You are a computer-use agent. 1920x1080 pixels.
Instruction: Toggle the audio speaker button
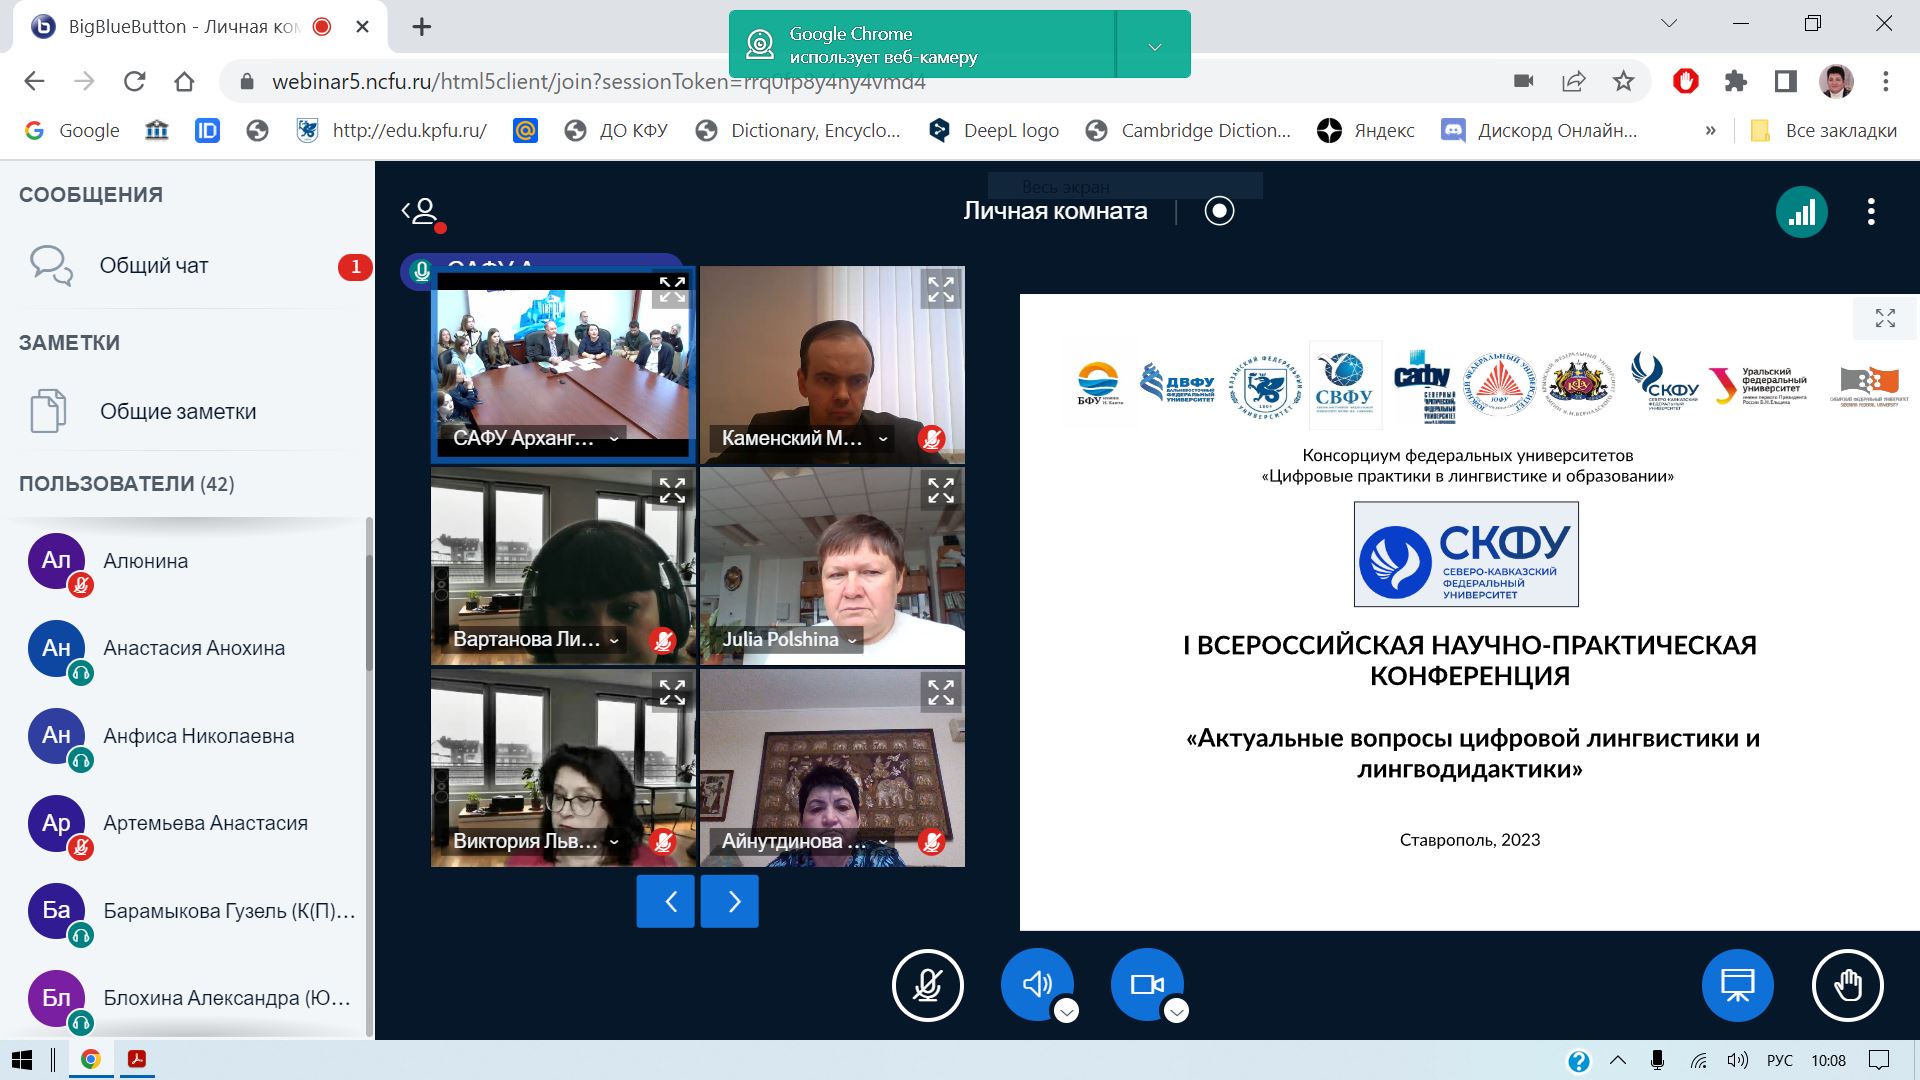[1036, 984]
